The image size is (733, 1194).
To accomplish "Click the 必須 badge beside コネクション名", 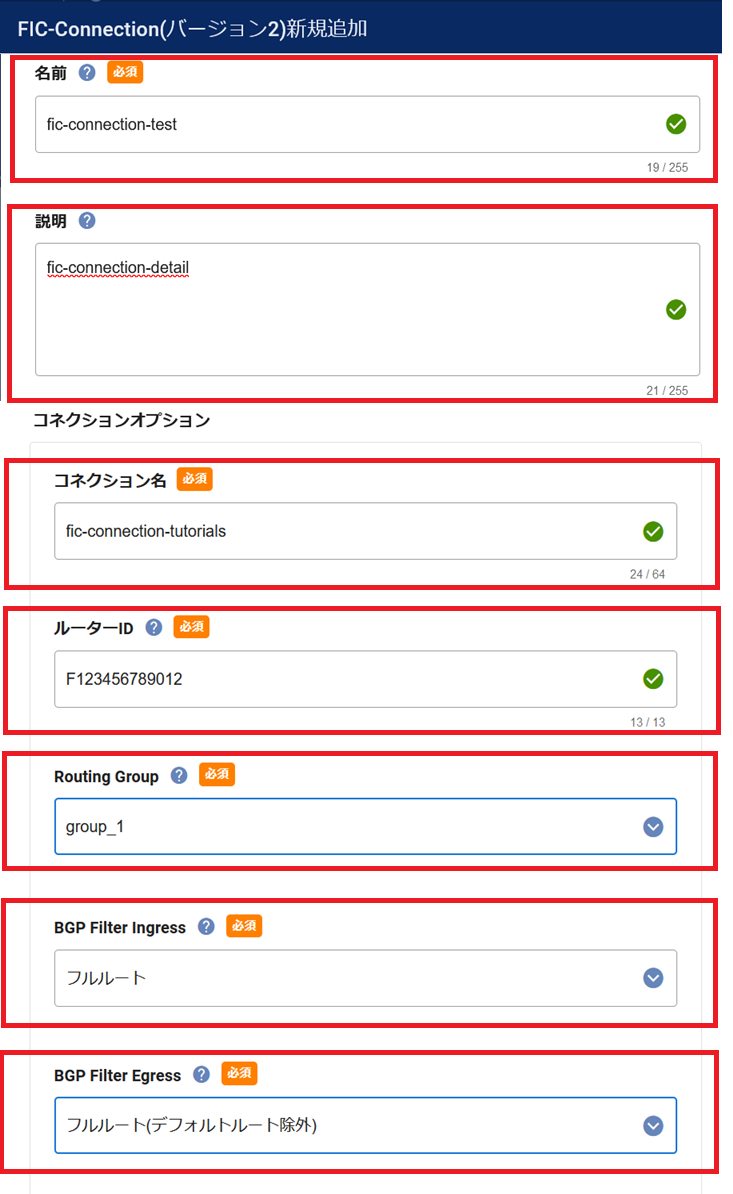I will point(195,479).
